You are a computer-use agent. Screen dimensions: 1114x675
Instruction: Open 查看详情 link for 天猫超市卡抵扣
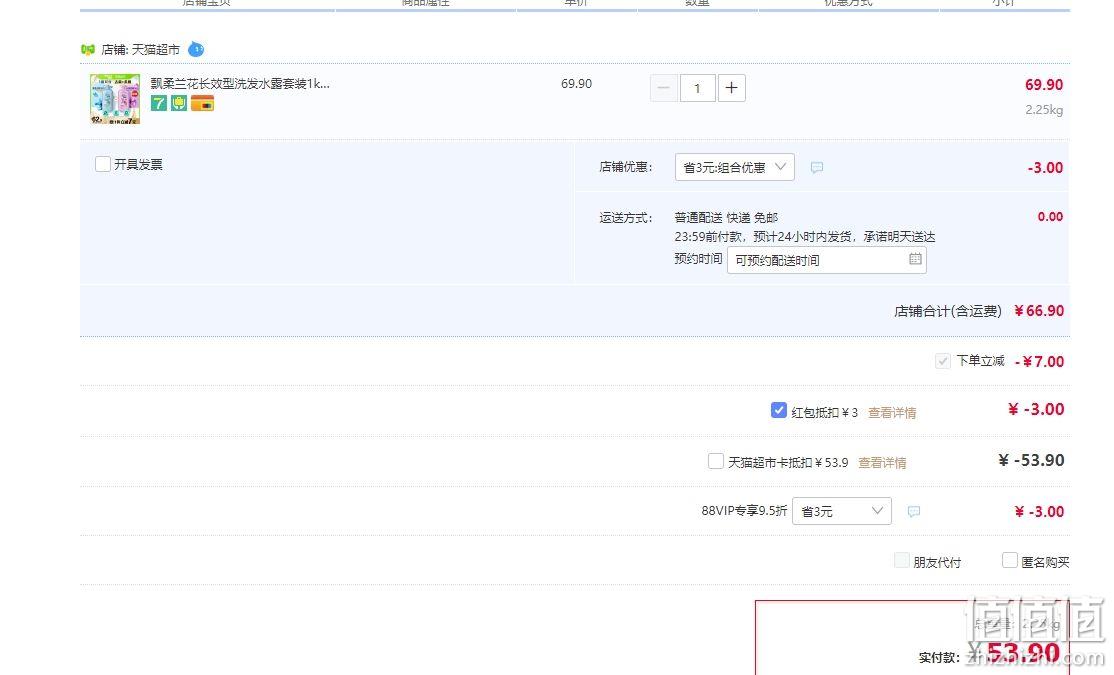(882, 463)
